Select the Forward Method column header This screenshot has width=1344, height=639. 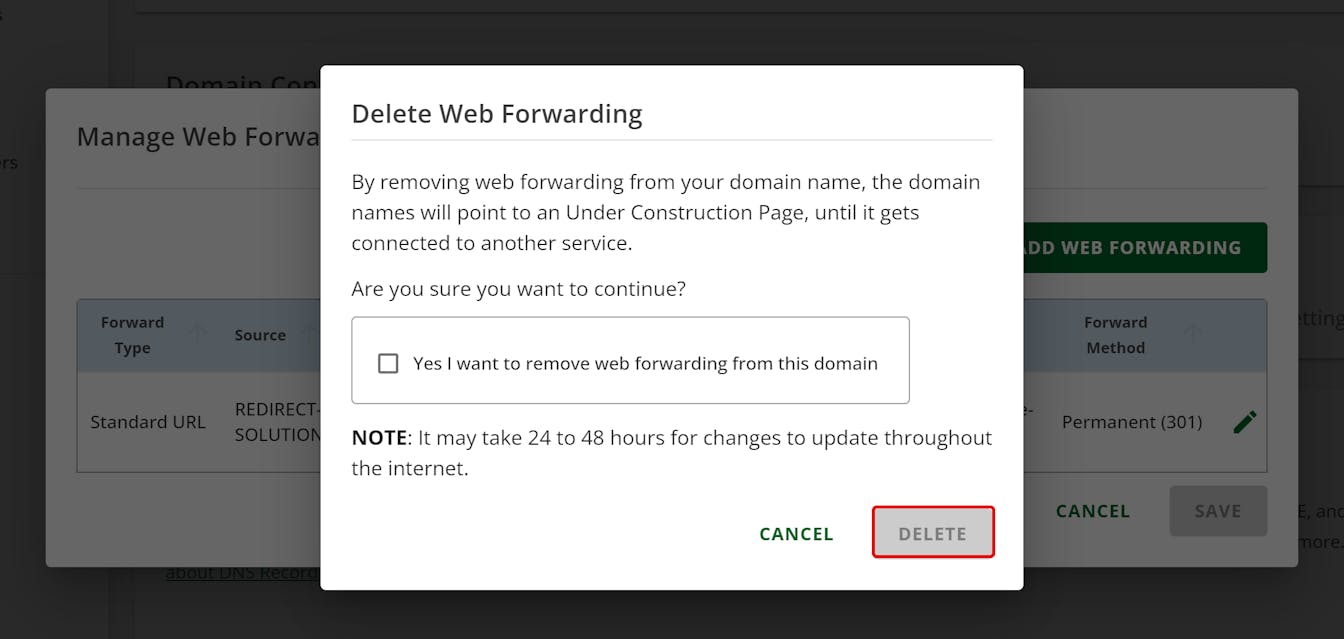click(x=1115, y=335)
